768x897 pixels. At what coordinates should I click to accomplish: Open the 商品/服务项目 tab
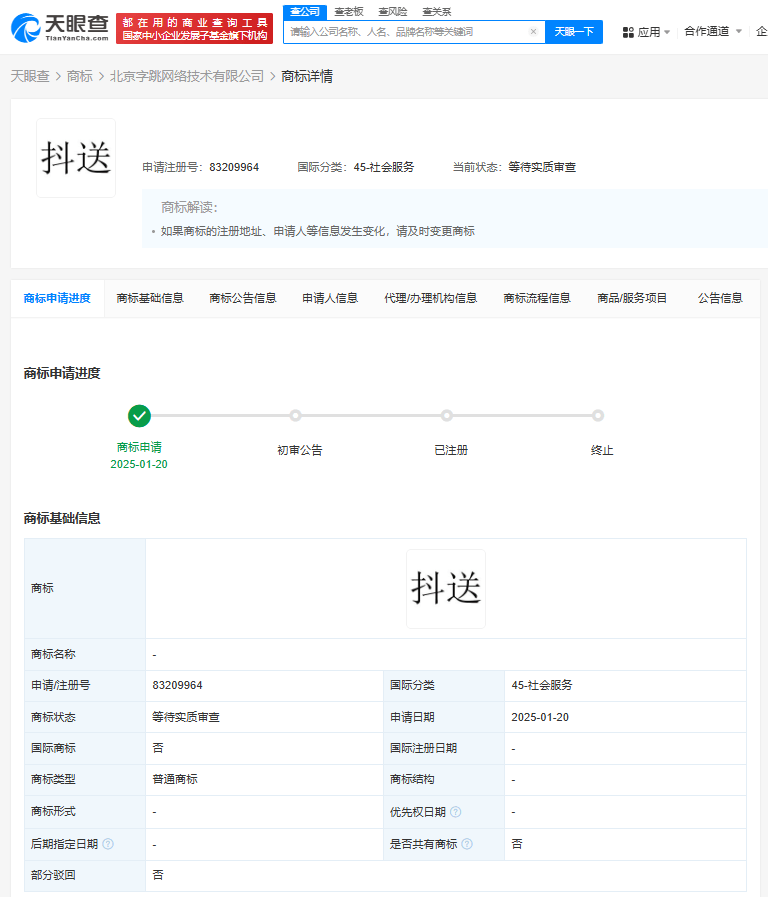(x=632, y=298)
